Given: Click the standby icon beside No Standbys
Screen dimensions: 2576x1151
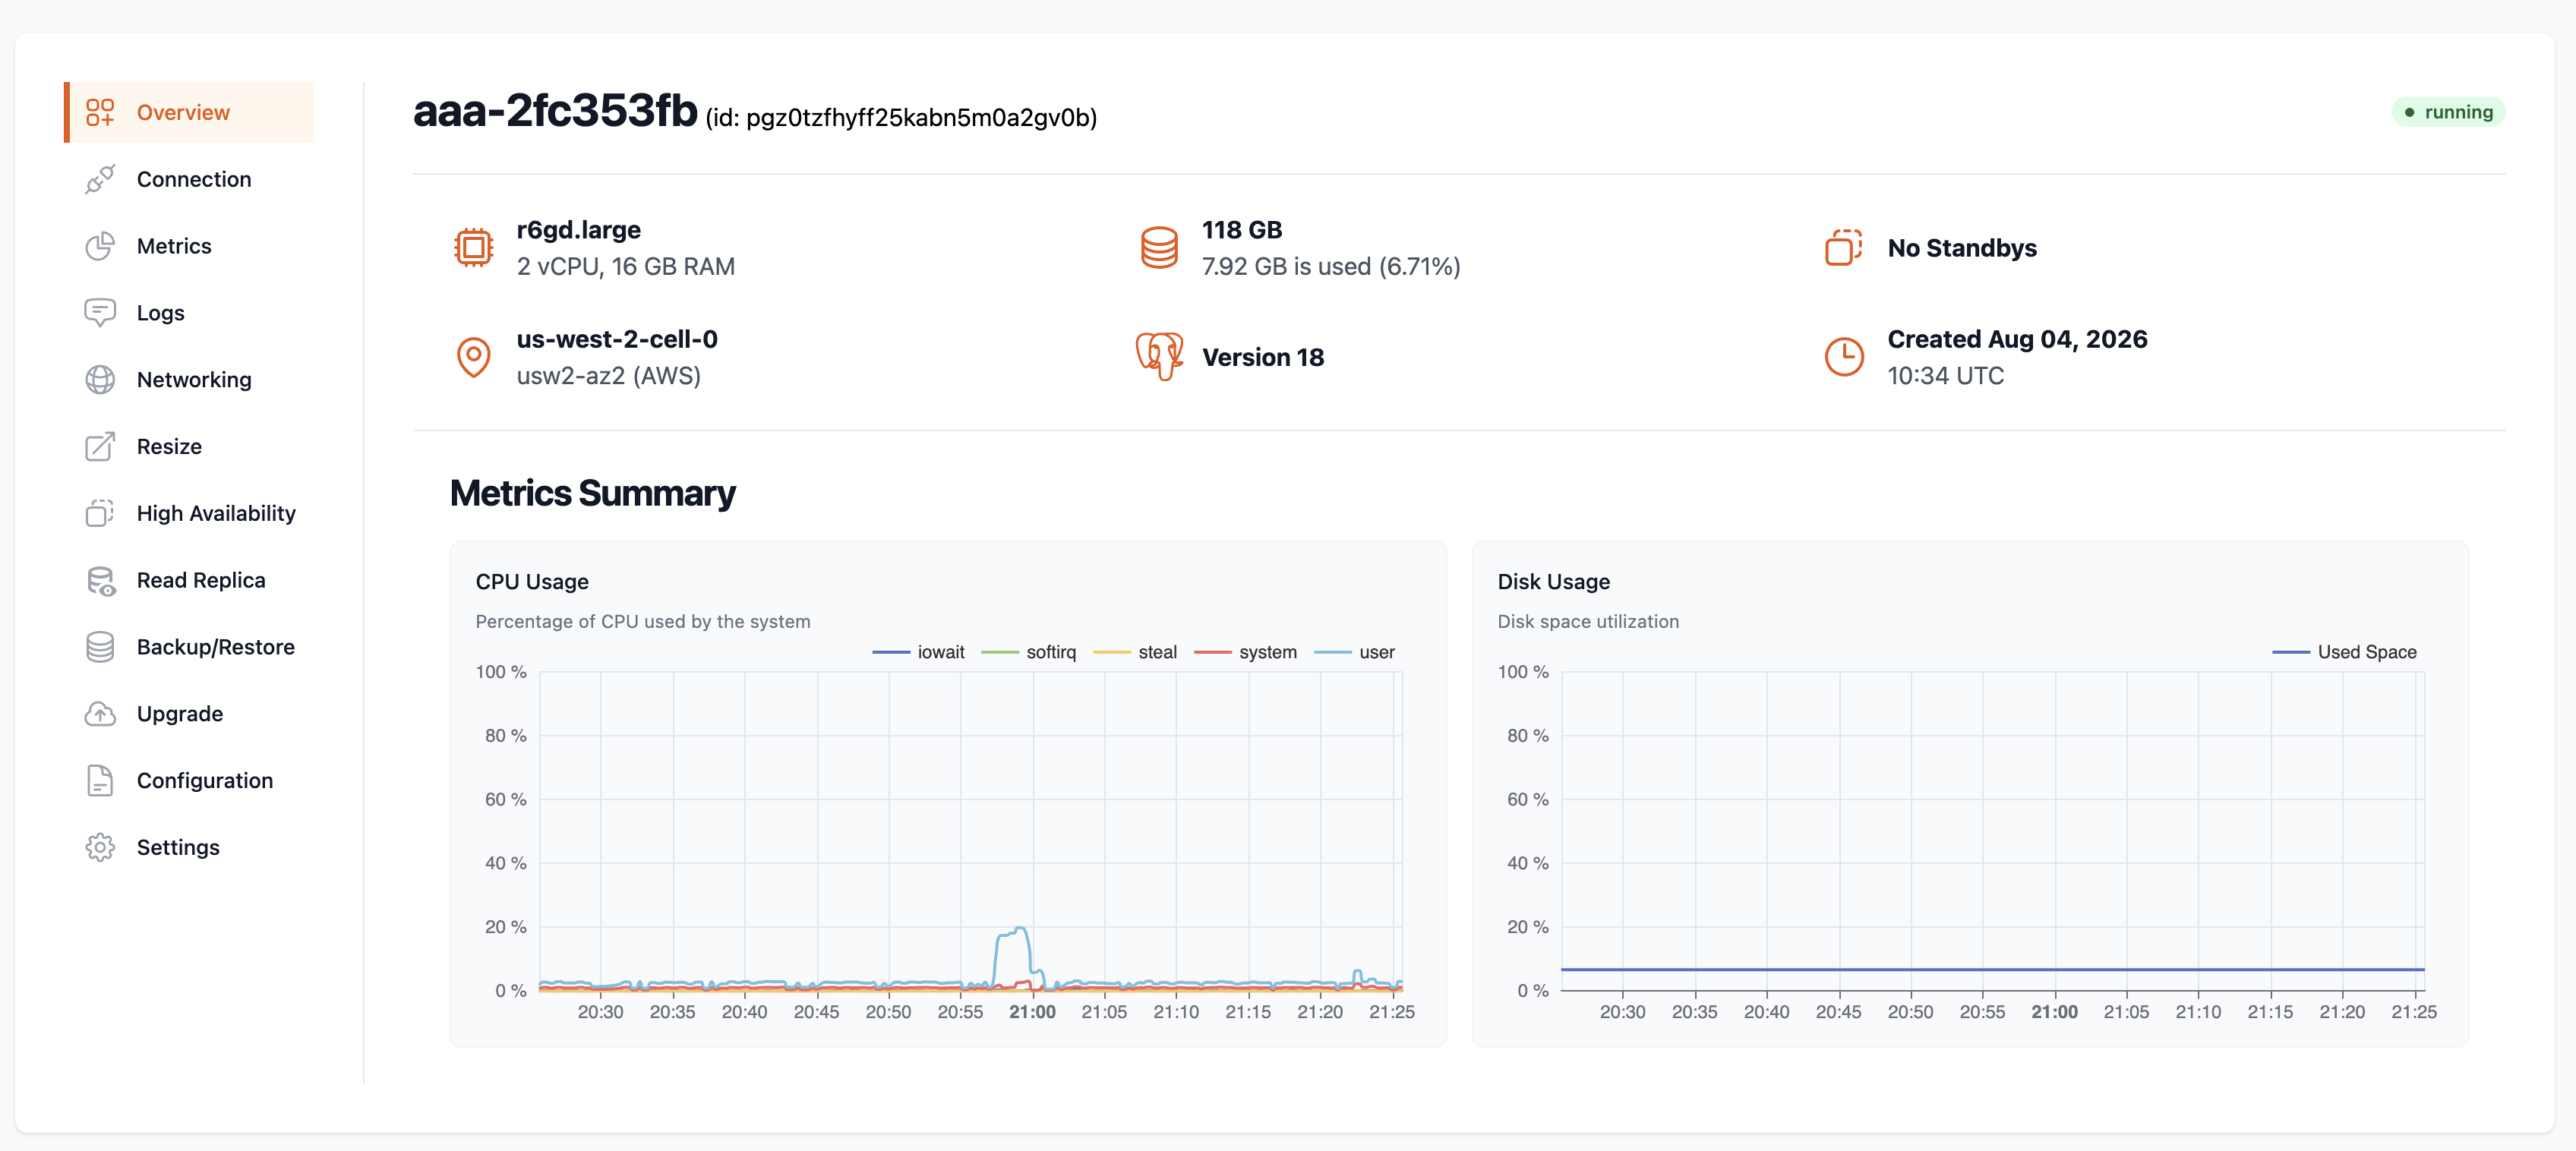Looking at the screenshot, I should tap(1843, 247).
